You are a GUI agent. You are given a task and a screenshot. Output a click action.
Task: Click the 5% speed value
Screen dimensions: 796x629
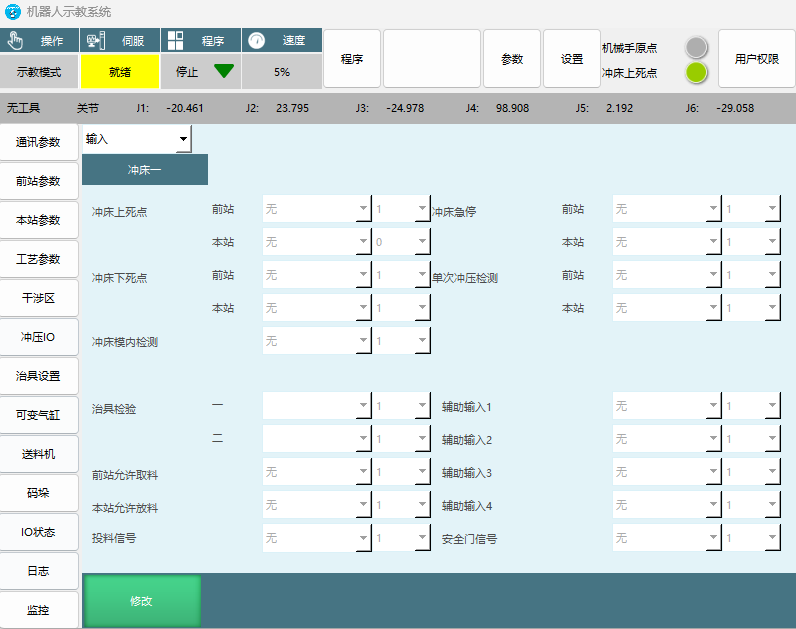(282, 72)
